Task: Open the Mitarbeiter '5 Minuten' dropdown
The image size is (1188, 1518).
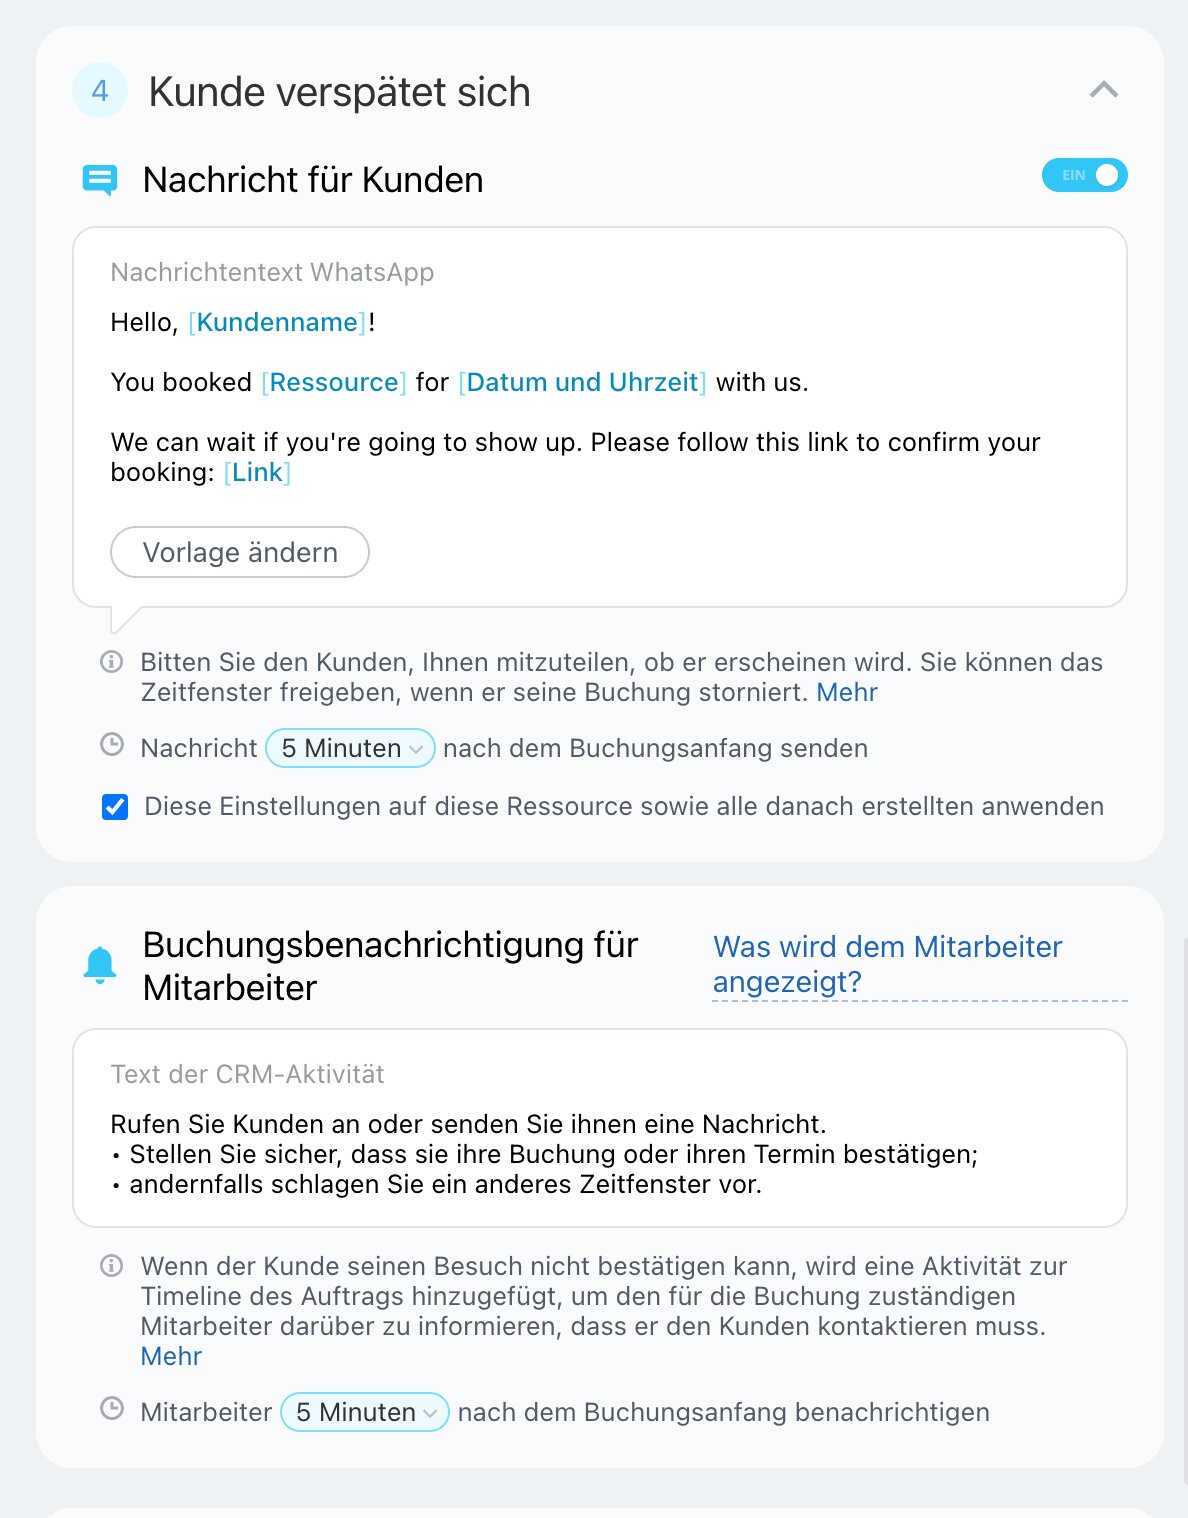Action: pos(365,1412)
